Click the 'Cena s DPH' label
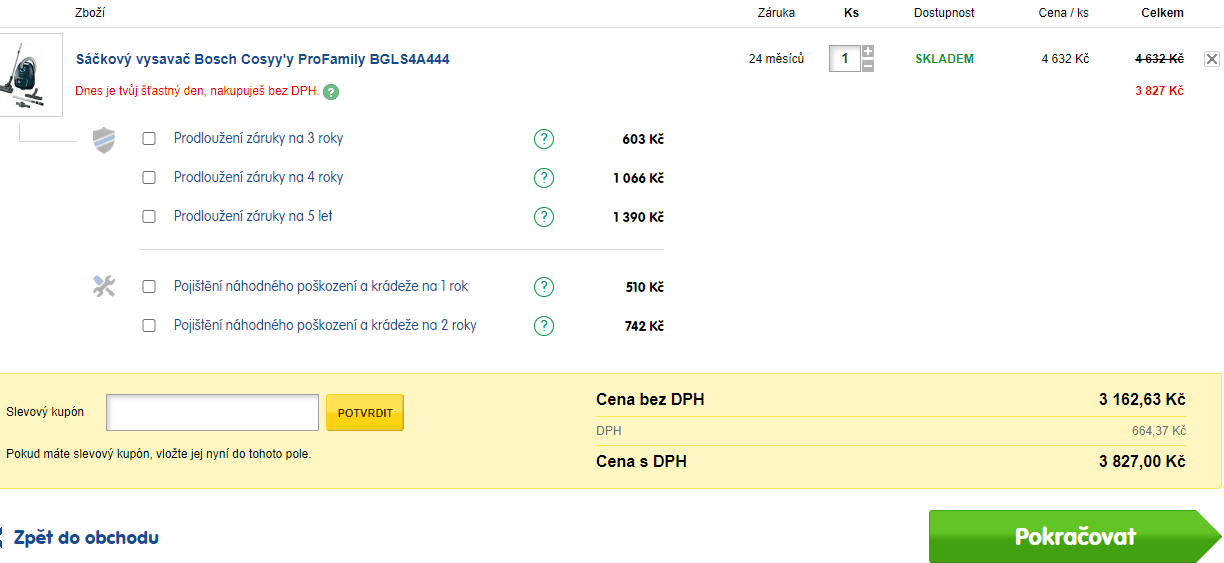 pyautogui.click(x=641, y=462)
